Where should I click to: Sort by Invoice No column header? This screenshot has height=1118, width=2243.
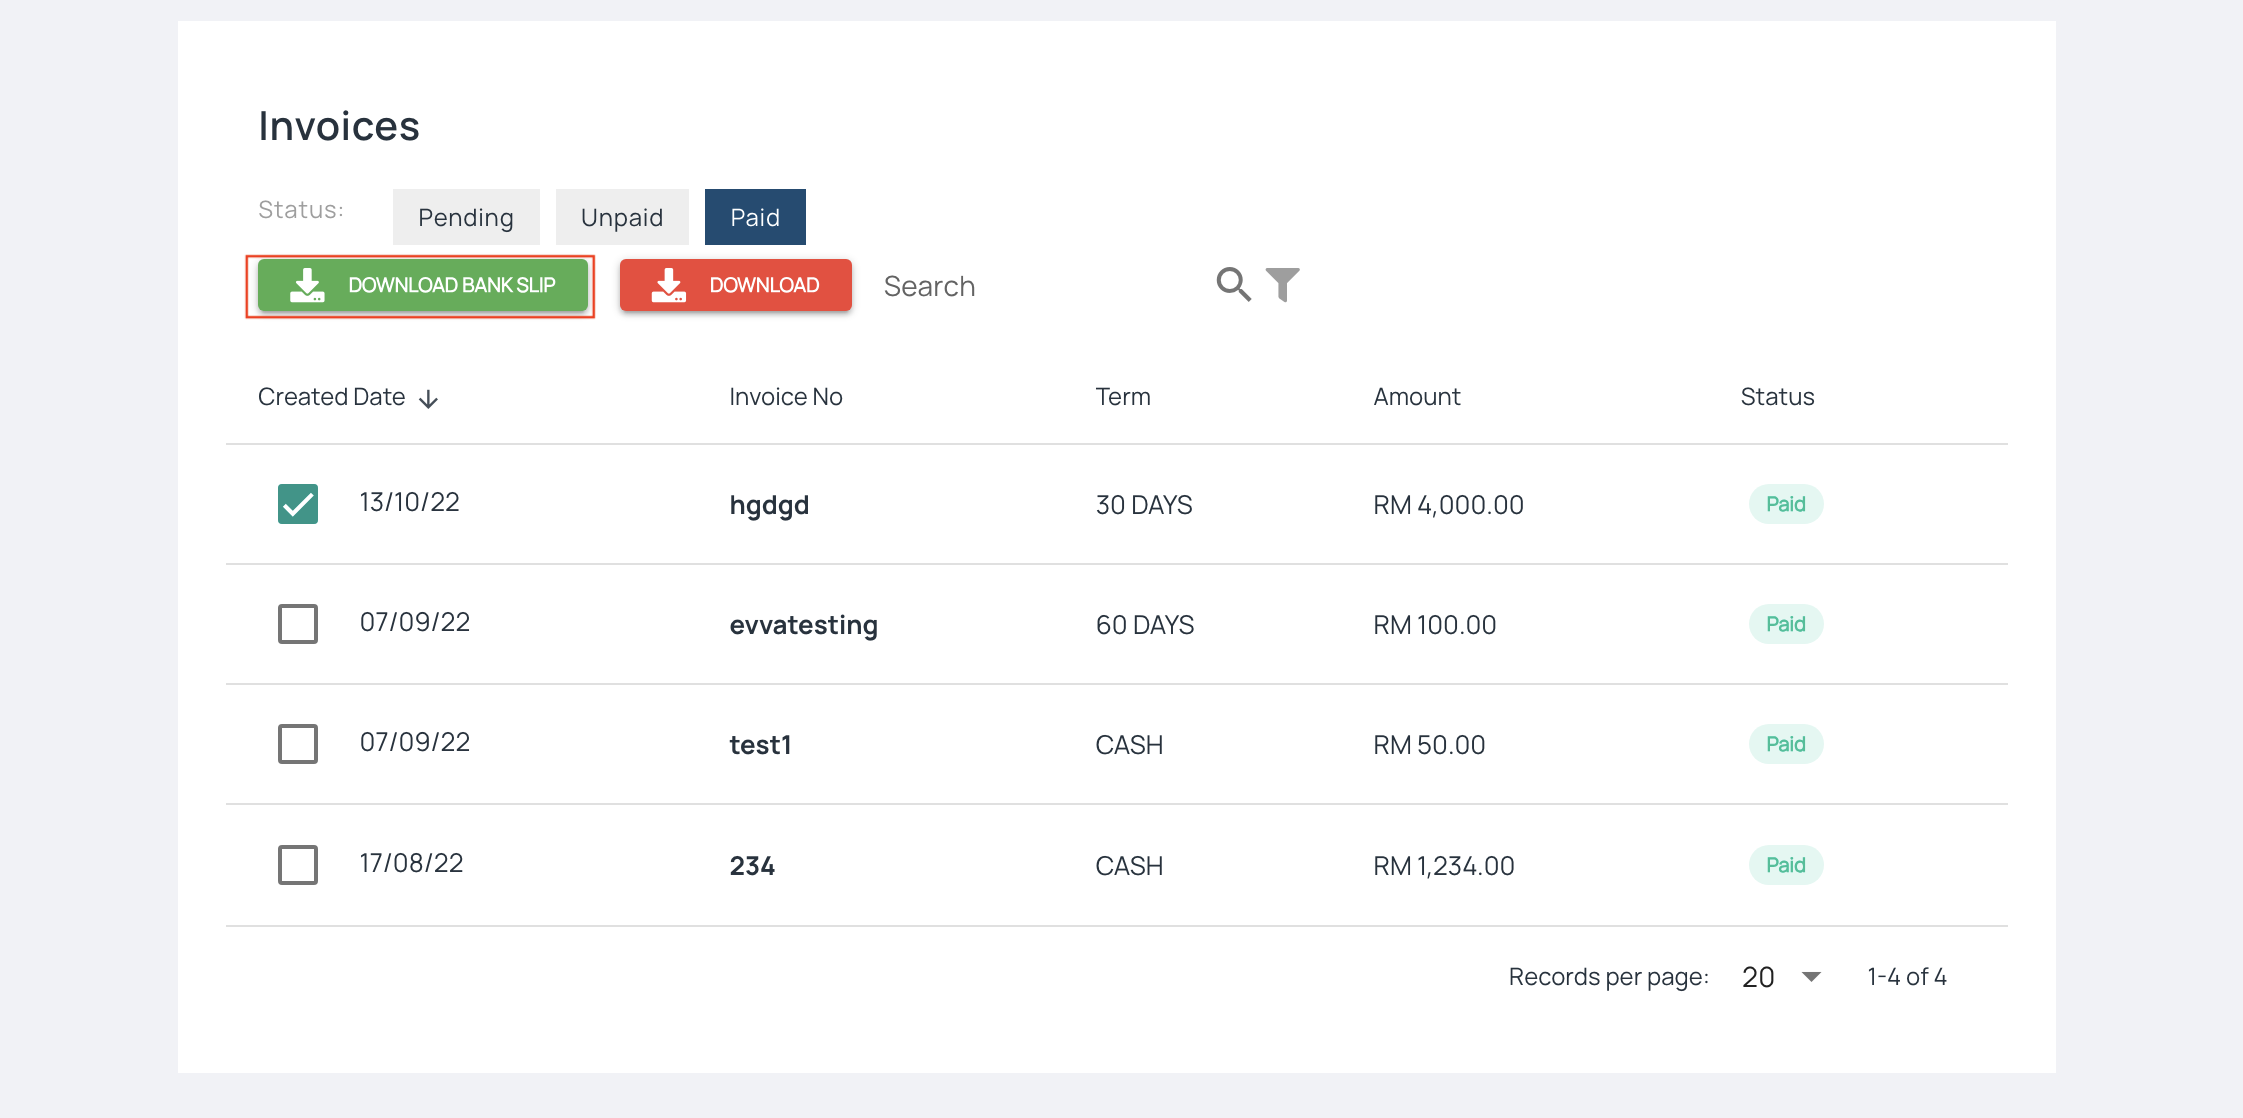pyautogui.click(x=785, y=397)
